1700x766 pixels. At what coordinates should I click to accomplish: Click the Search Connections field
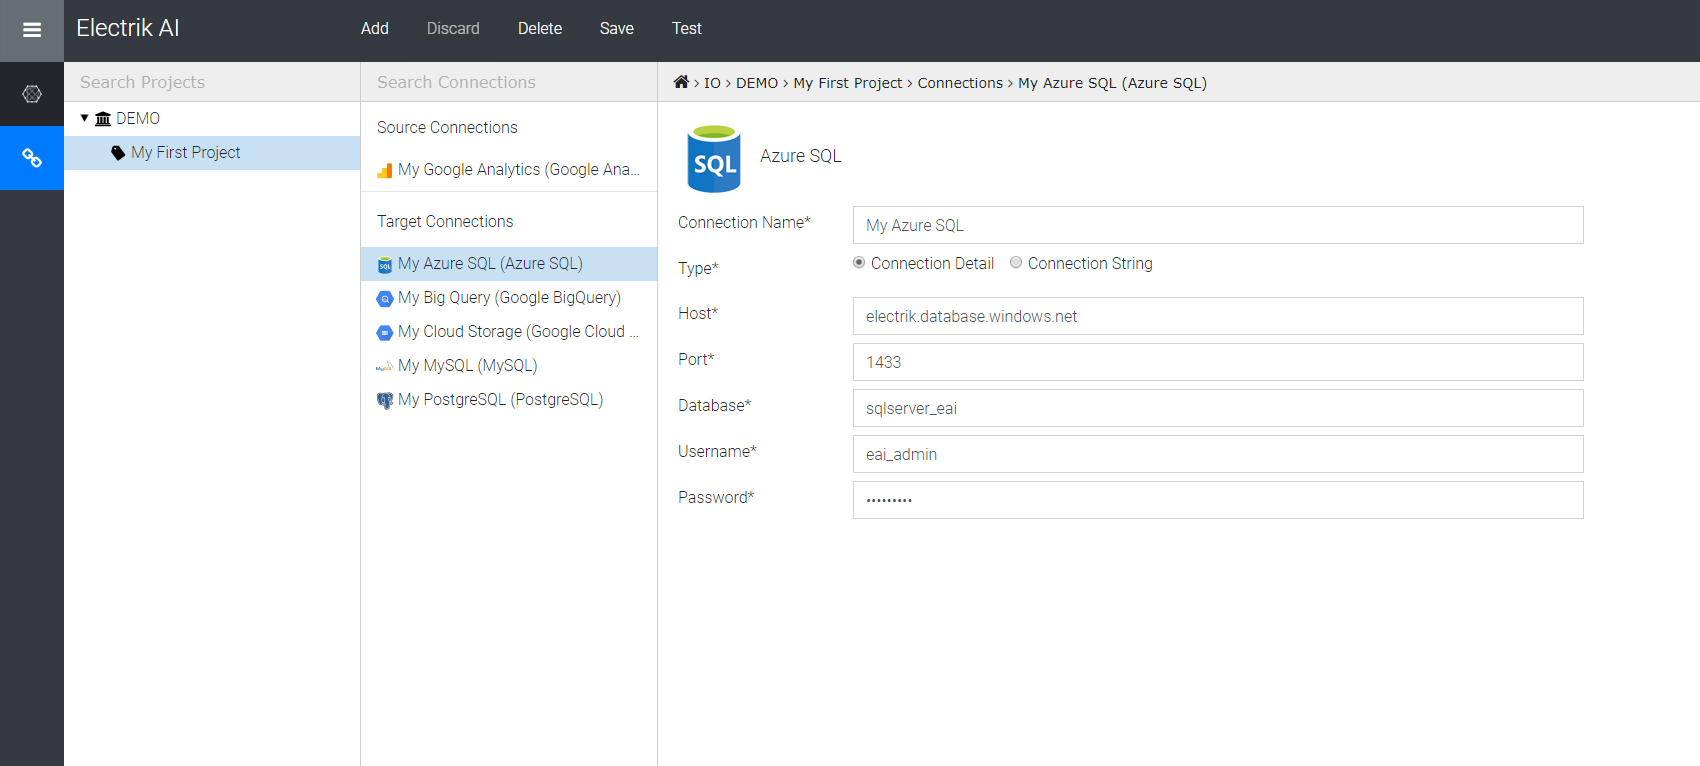(x=508, y=82)
